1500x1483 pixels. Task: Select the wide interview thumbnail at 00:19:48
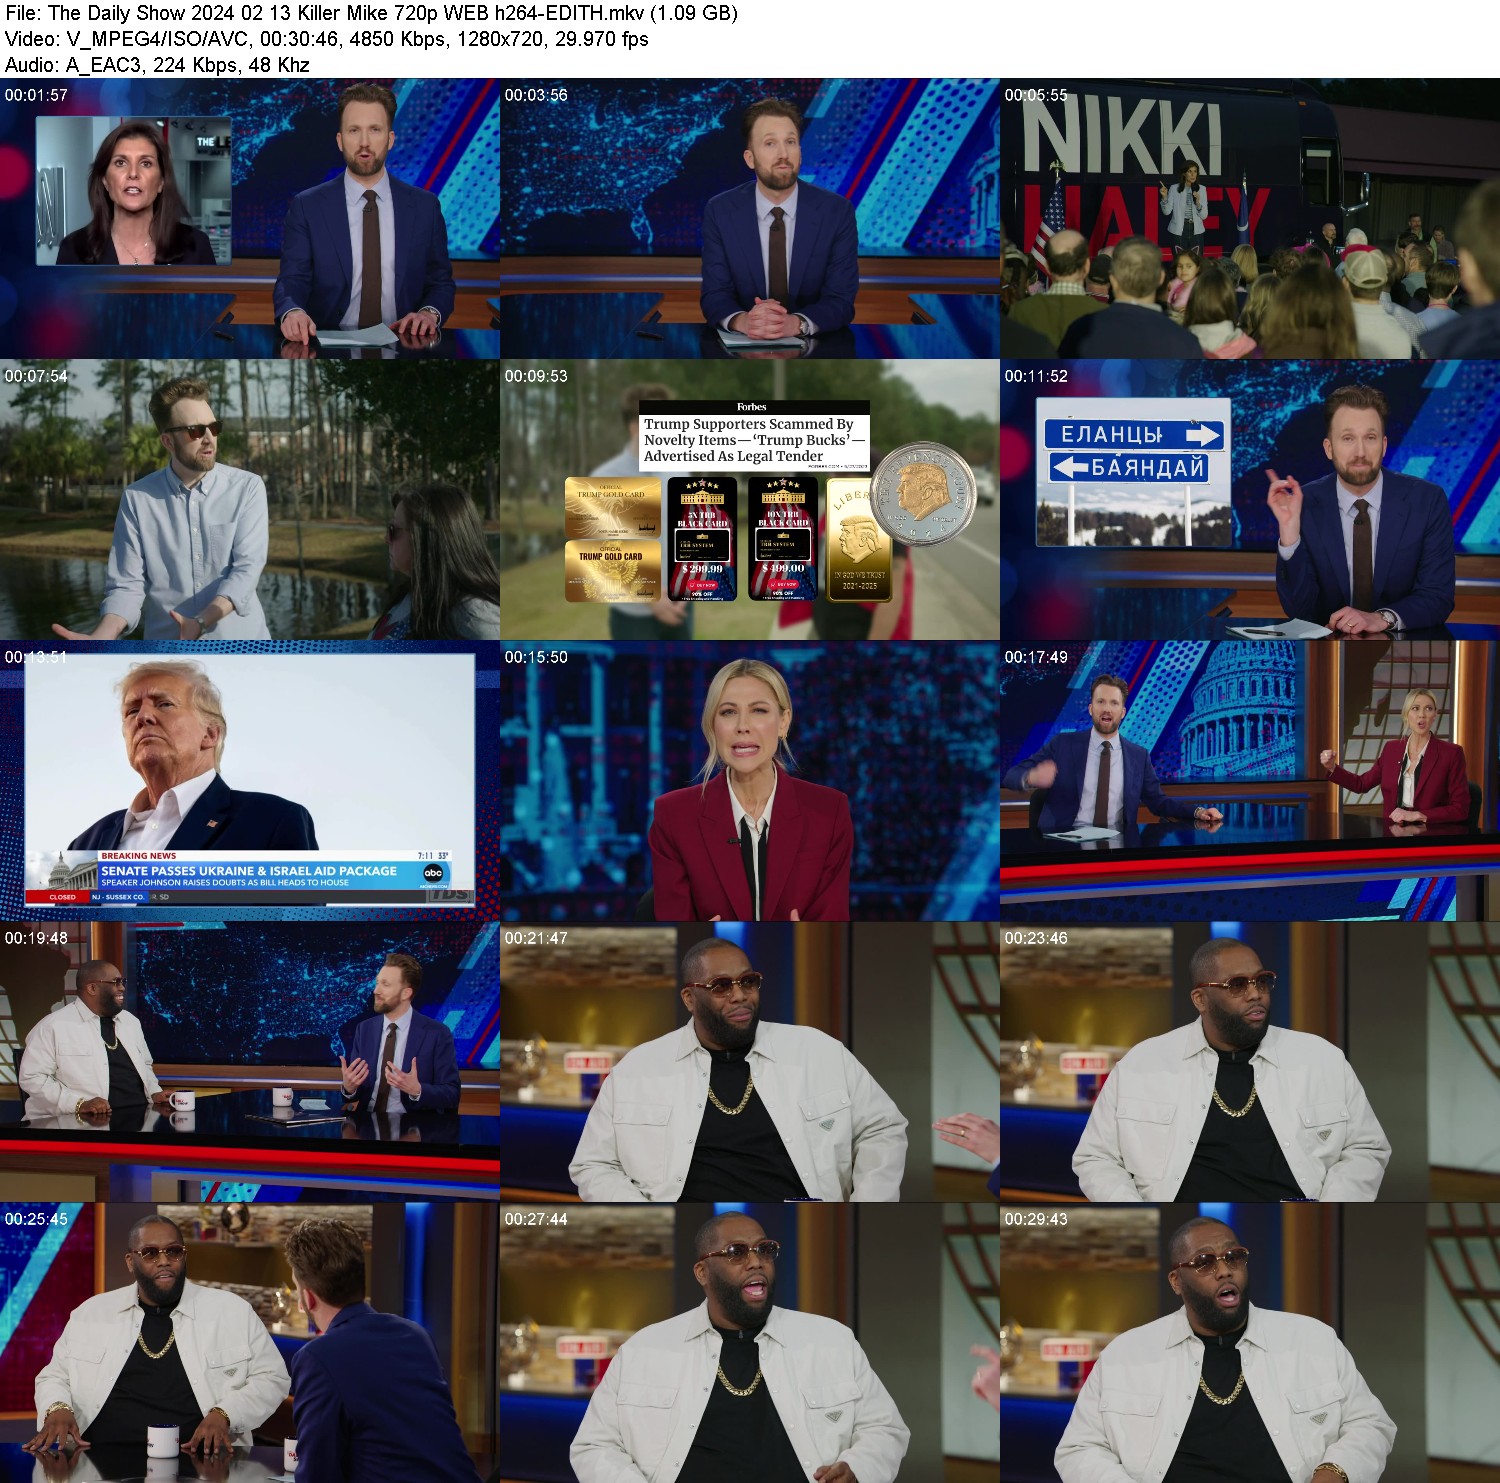click(250, 1062)
